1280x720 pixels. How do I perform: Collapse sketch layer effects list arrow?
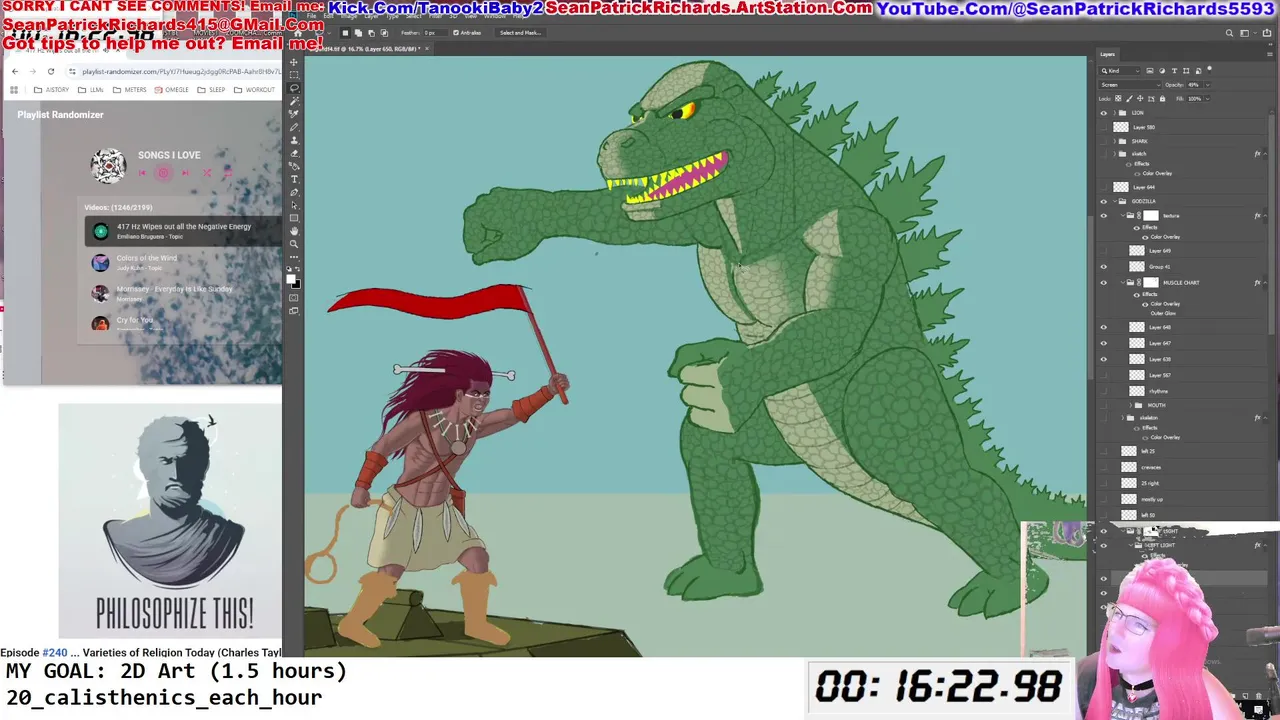coord(1265,154)
